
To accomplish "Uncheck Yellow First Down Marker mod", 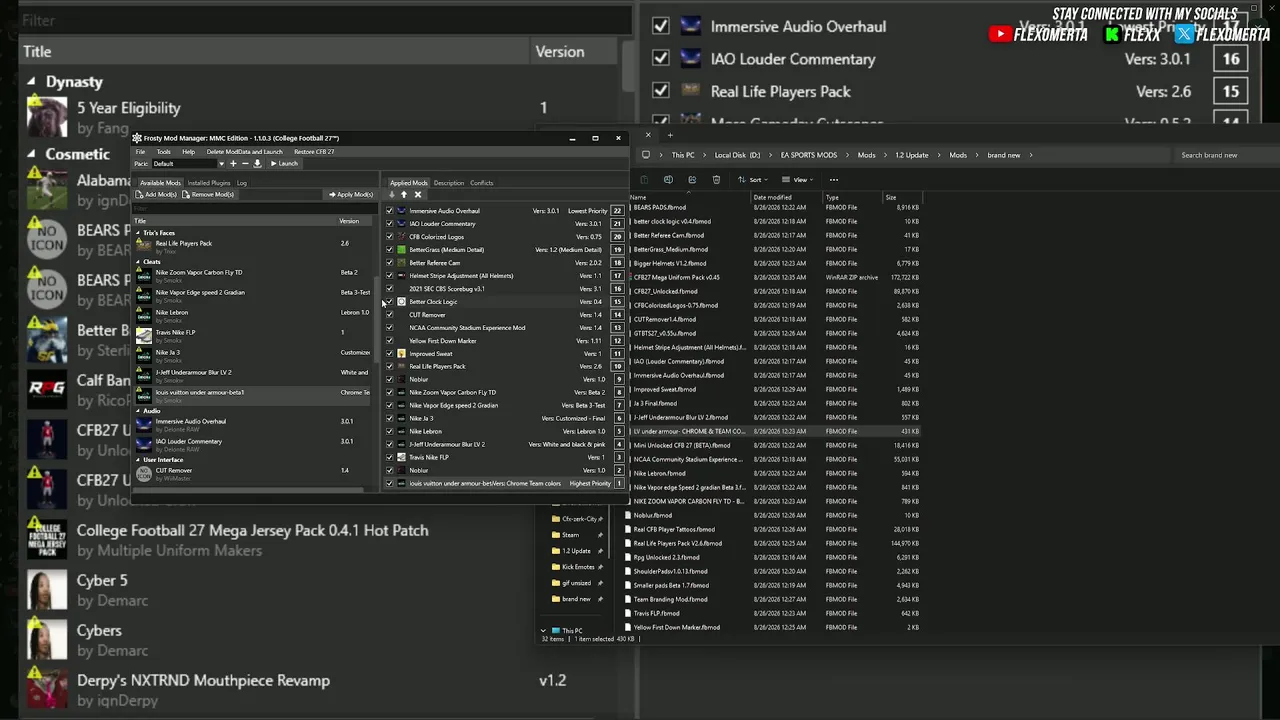I will pyautogui.click(x=390, y=341).
